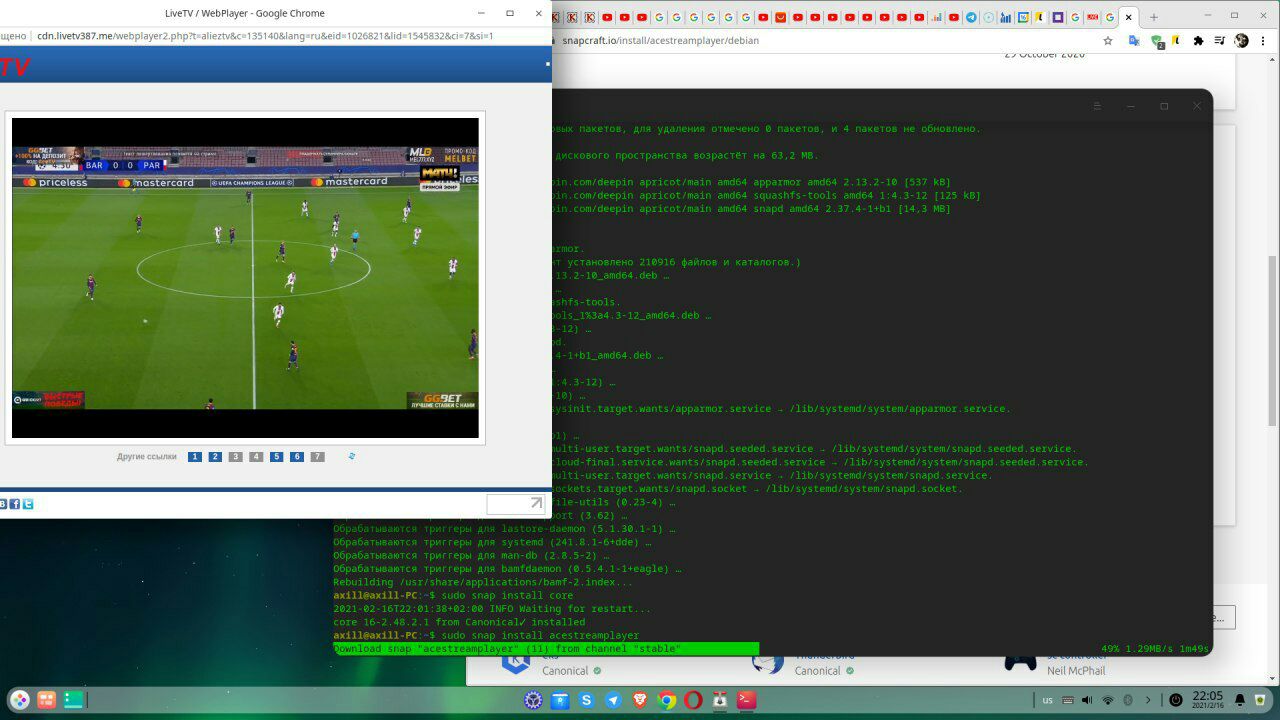Select stream link 2 in LiveTV player

pyautogui.click(x=215, y=457)
